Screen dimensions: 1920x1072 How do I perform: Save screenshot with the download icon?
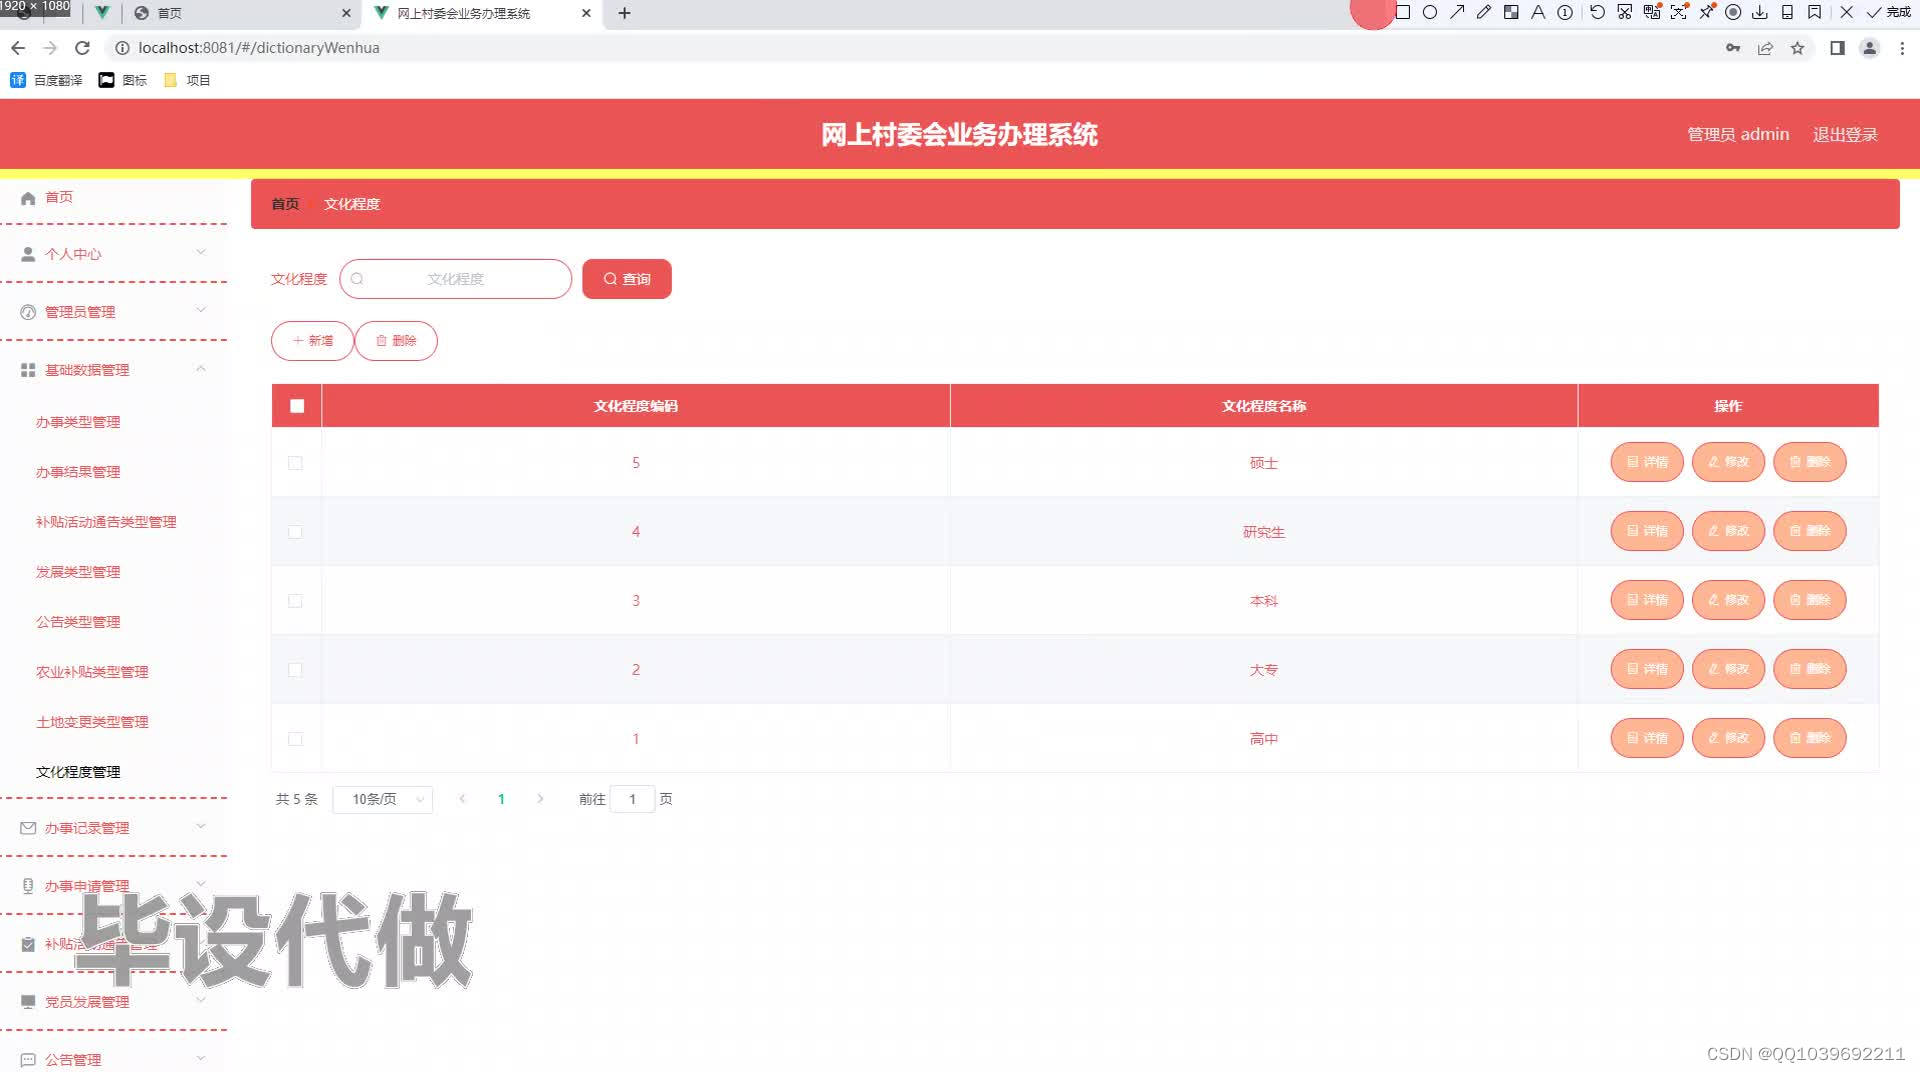[x=1760, y=13]
